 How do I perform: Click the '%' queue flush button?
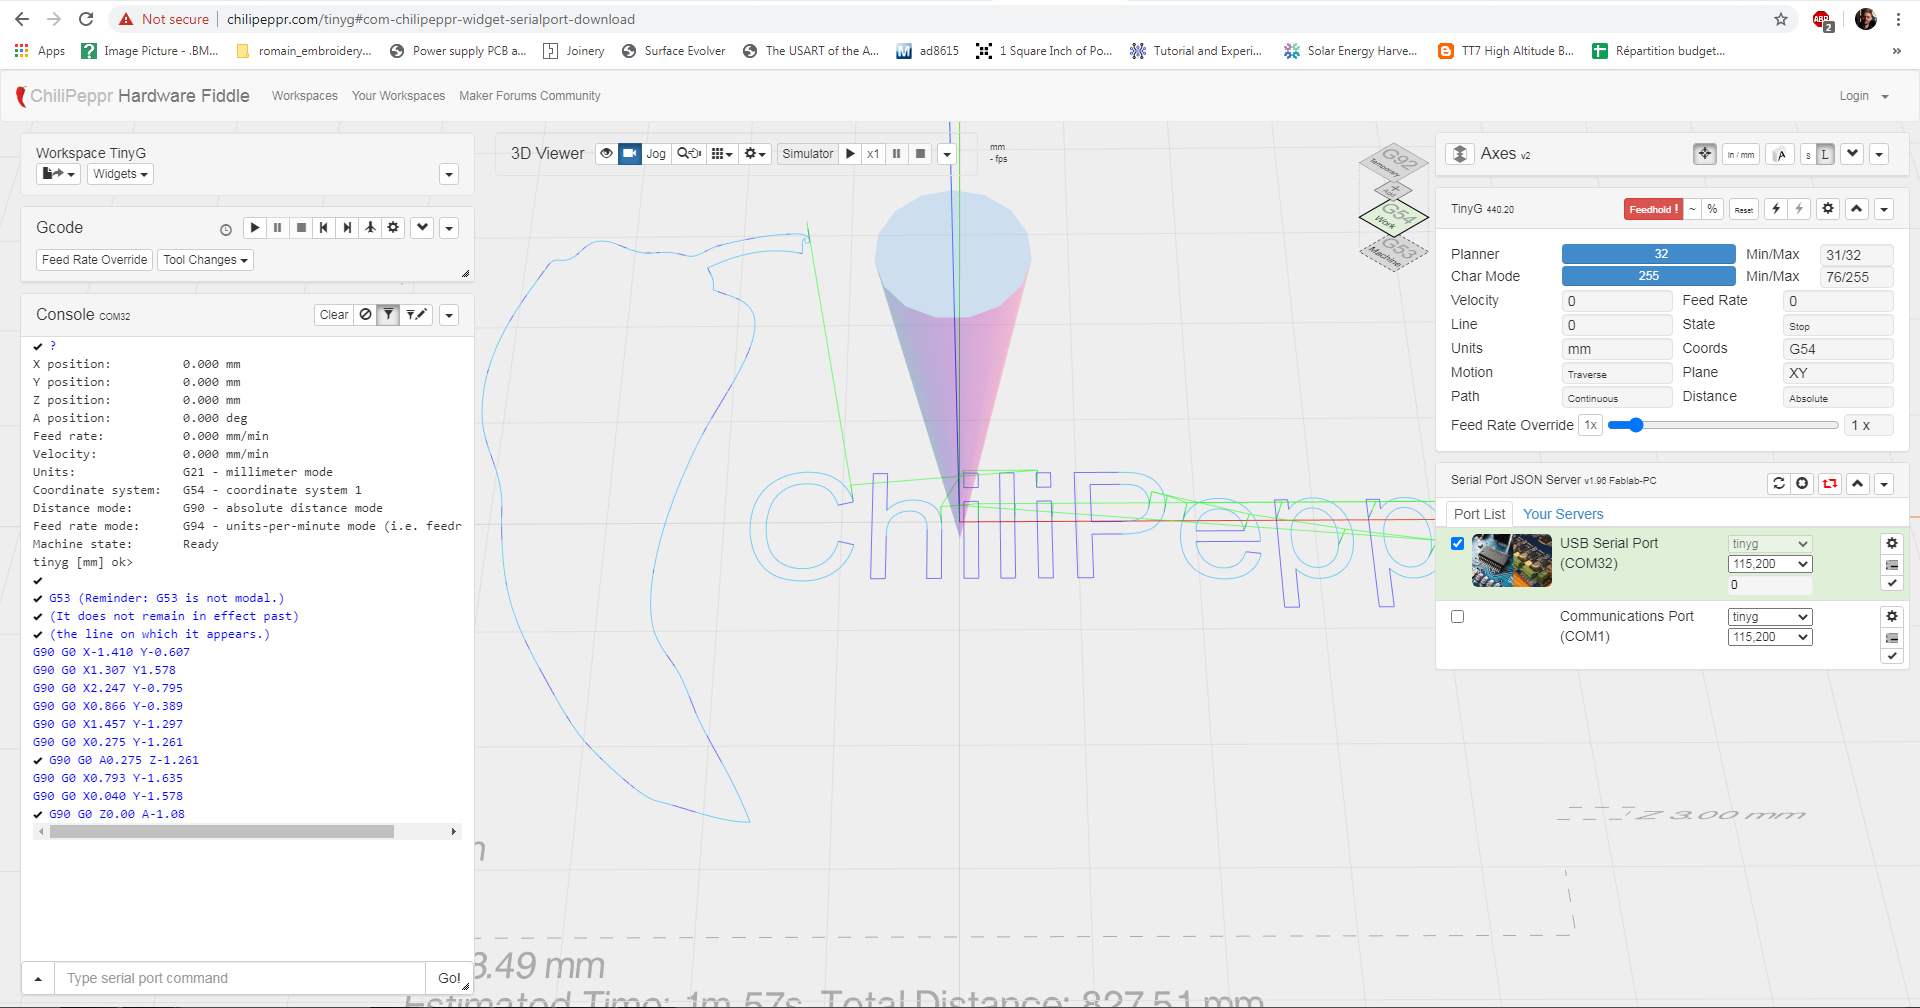pyautogui.click(x=1712, y=209)
